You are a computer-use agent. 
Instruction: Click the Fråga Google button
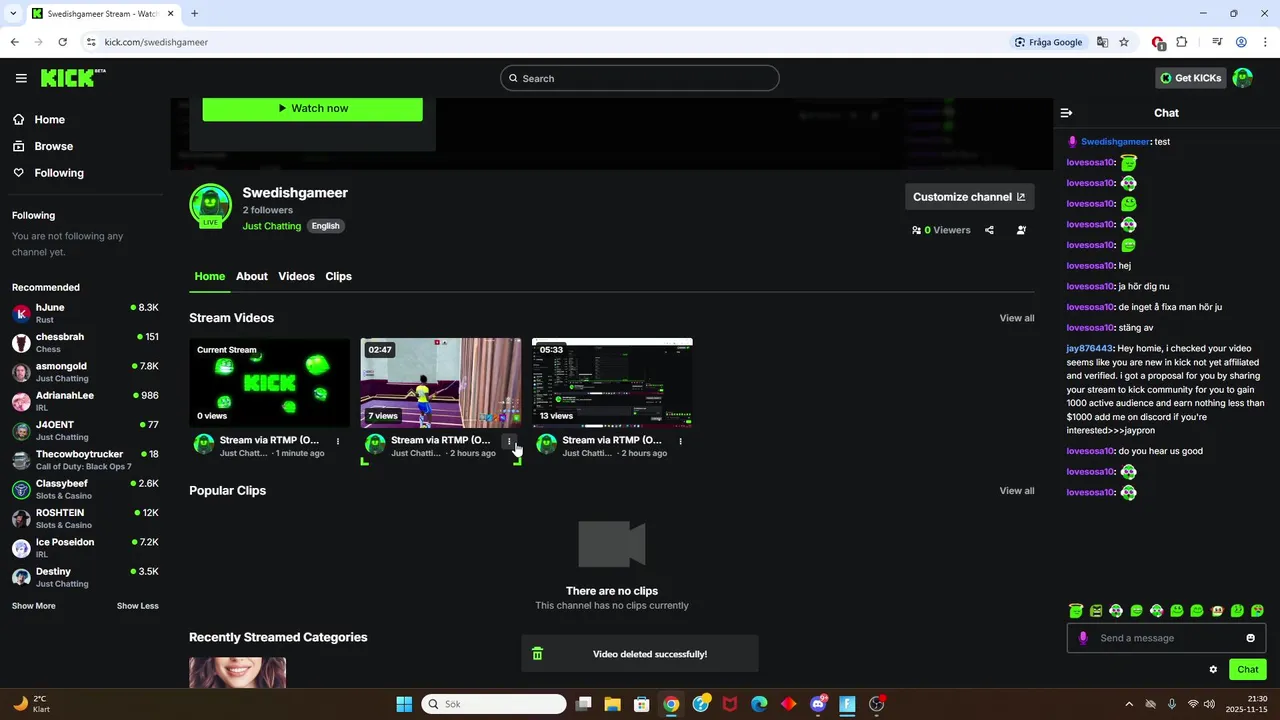[1048, 42]
